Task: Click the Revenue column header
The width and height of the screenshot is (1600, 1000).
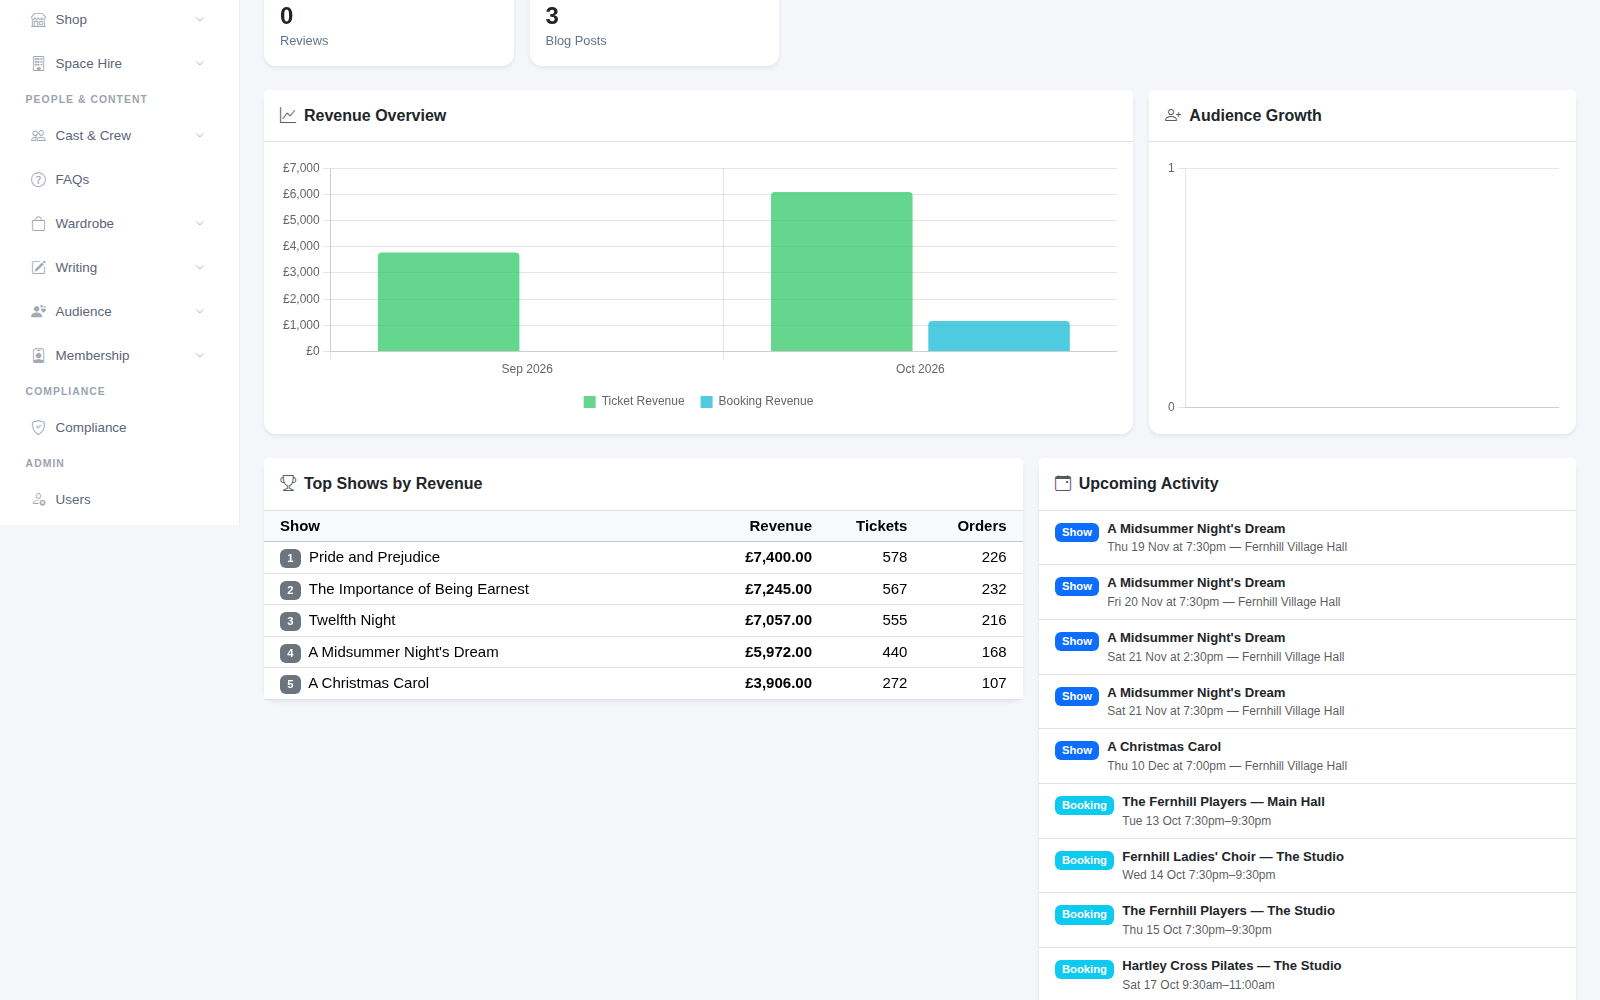Action: point(780,527)
